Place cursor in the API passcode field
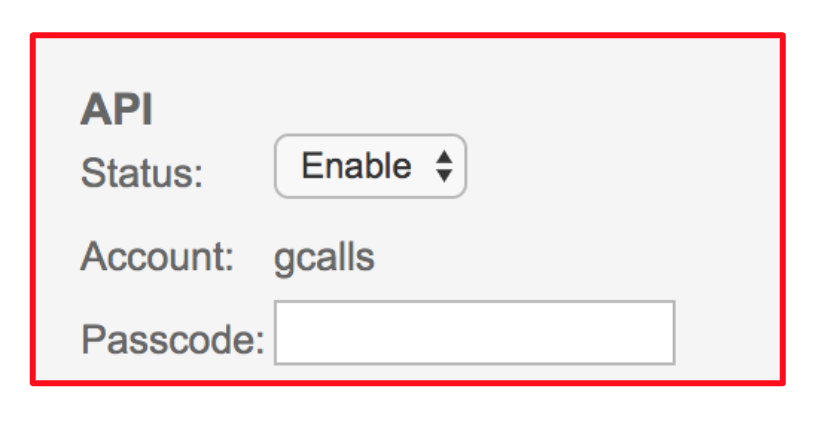Screen dimensions: 818x424 click(x=474, y=333)
